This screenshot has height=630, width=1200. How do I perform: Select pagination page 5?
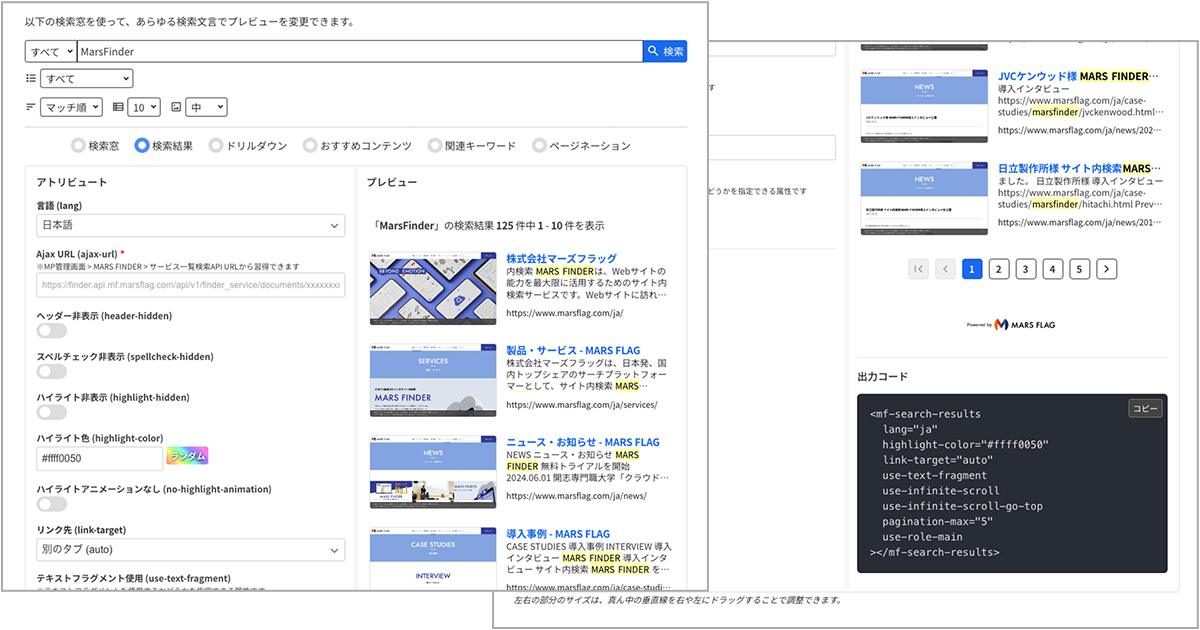(x=1080, y=268)
